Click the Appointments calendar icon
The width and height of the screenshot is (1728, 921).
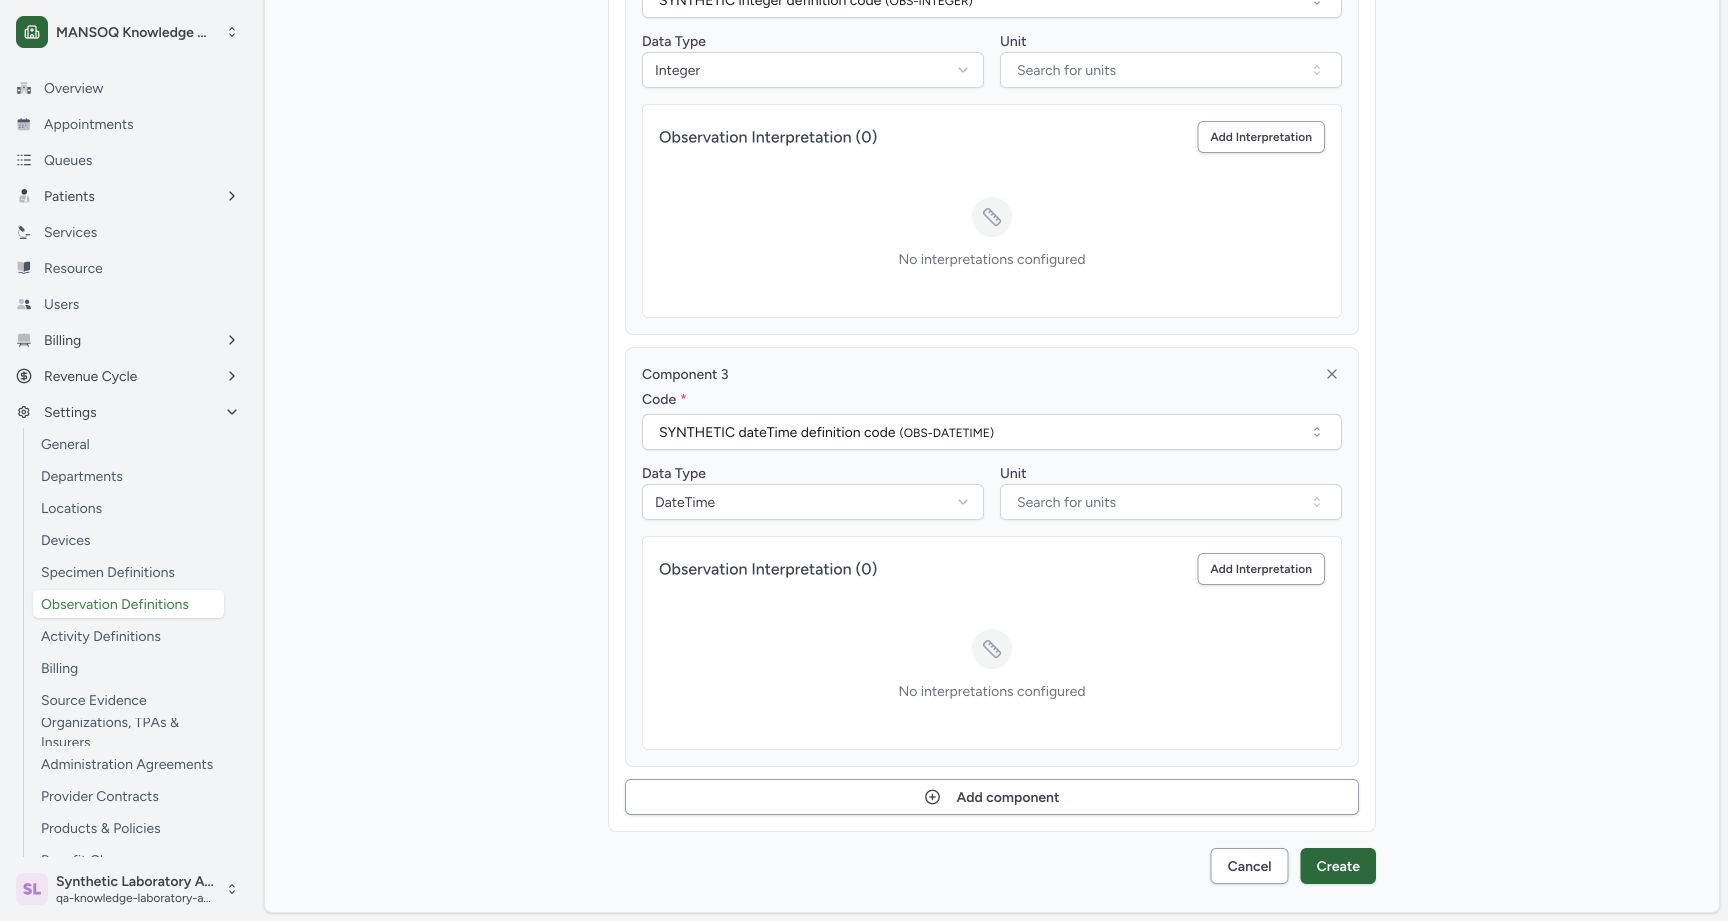click(24, 124)
